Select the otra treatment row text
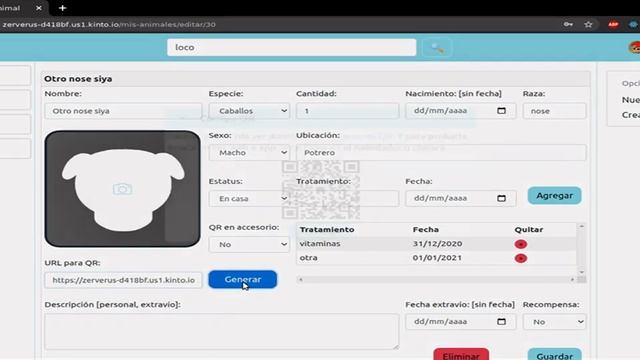 [309, 258]
